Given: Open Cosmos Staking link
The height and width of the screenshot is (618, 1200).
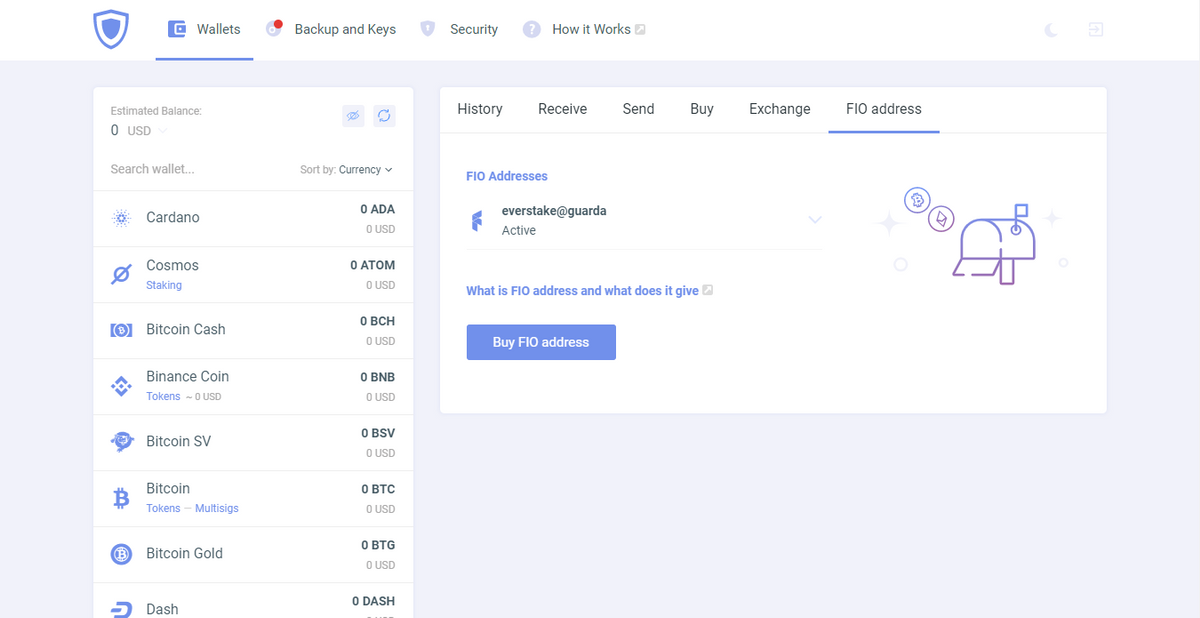Looking at the screenshot, I should tap(164, 285).
